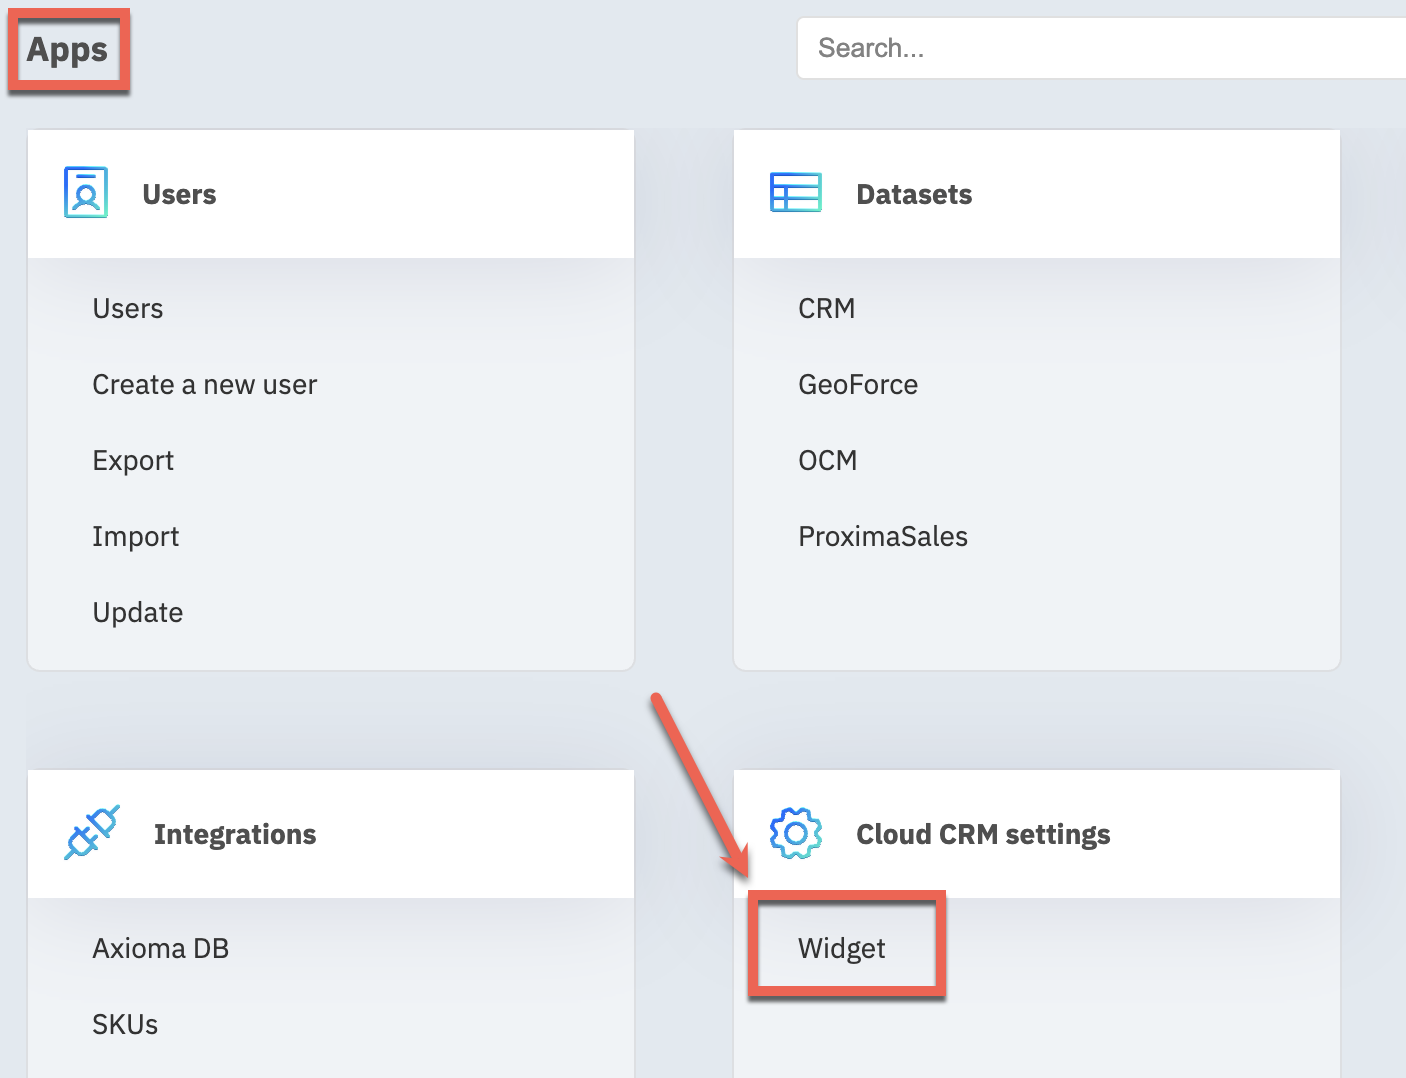Image resolution: width=1406 pixels, height=1078 pixels.
Task: Click the Integrations plug icon
Action: [92, 833]
